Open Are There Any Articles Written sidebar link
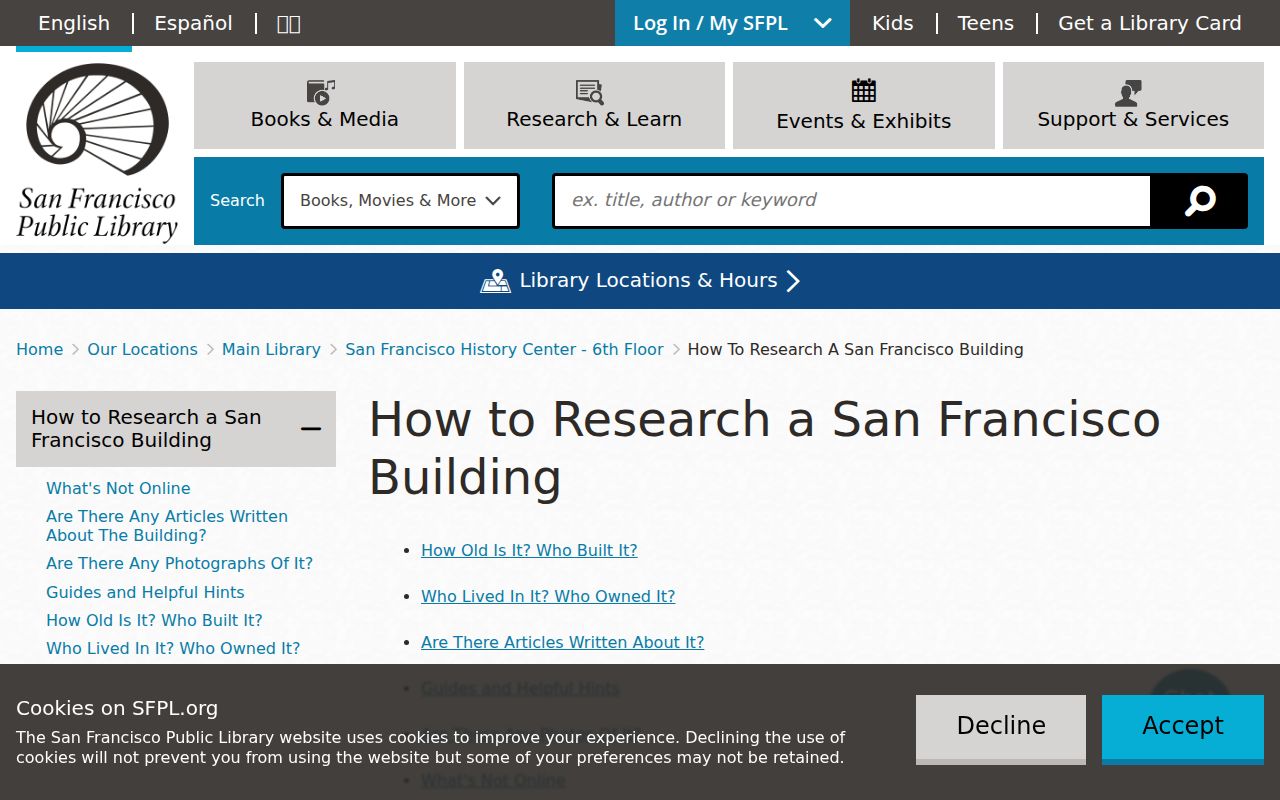The image size is (1280, 800). (x=167, y=526)
